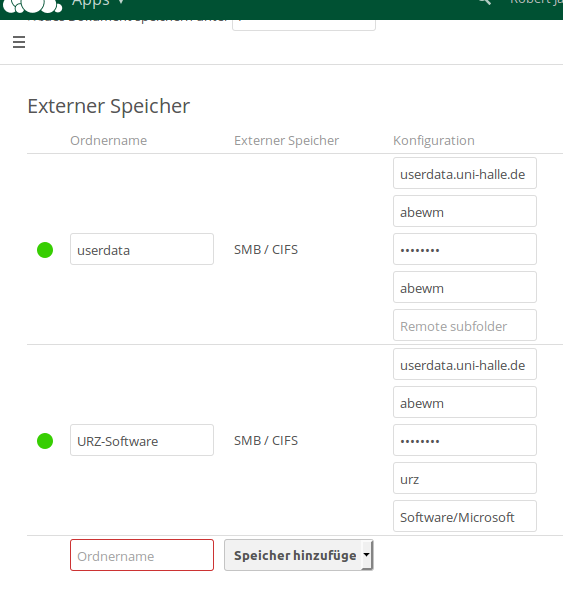The width and height of the screenshot is (563, 591).
Task: Click the empty Remote subfolder field
Action: [x=465, y=325]
